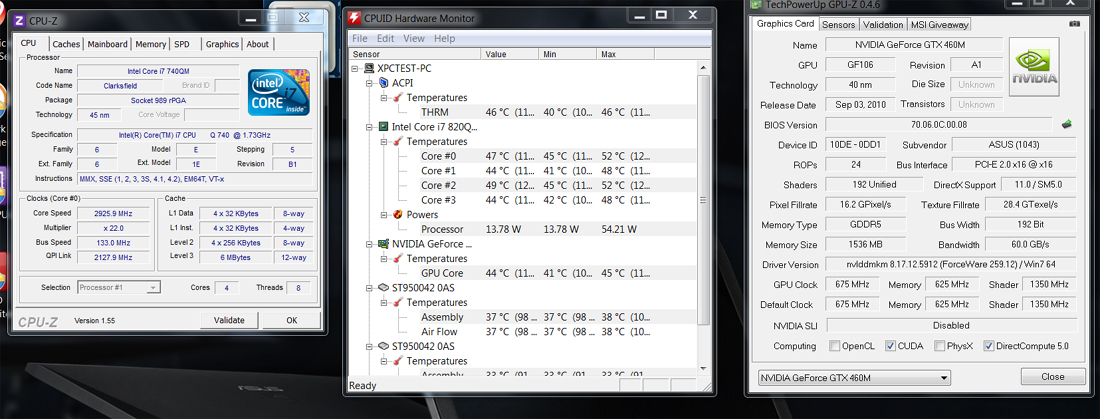Click the scrollbar down arrow in Hardware Monitor
This screenshot has height=419, width=1100.
click(x=704, y=368)
